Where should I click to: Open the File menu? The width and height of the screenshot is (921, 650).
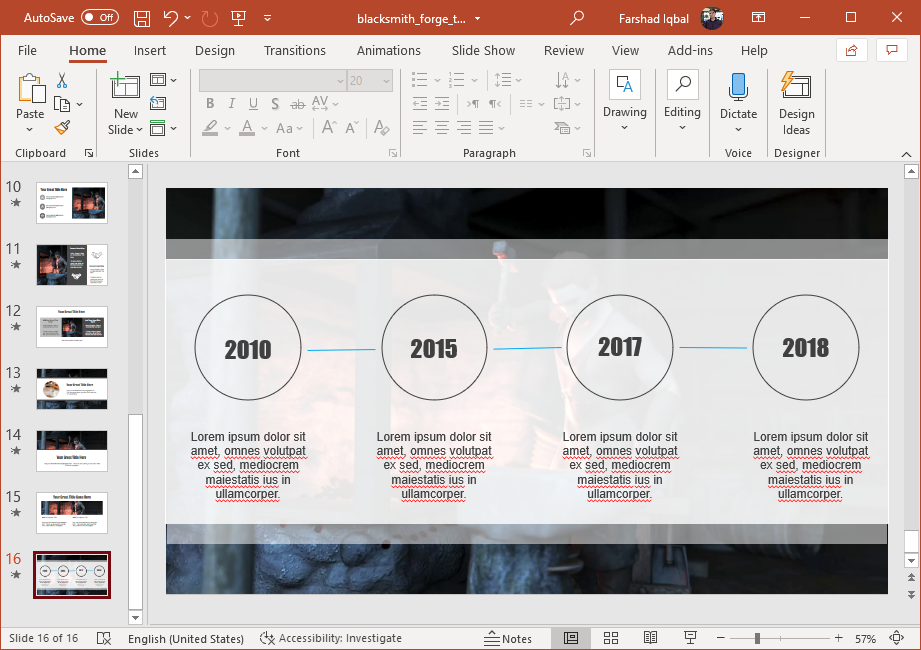click(27, 50)
